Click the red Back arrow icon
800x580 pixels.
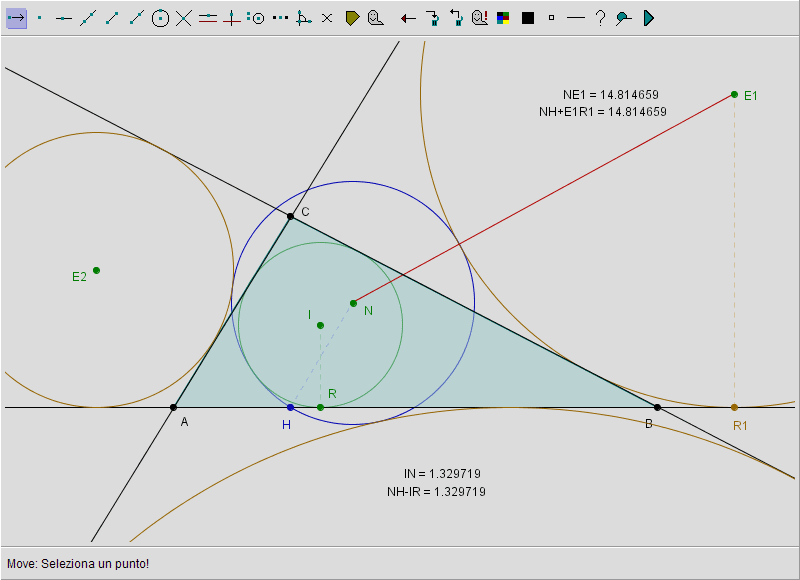coord(408,19)
